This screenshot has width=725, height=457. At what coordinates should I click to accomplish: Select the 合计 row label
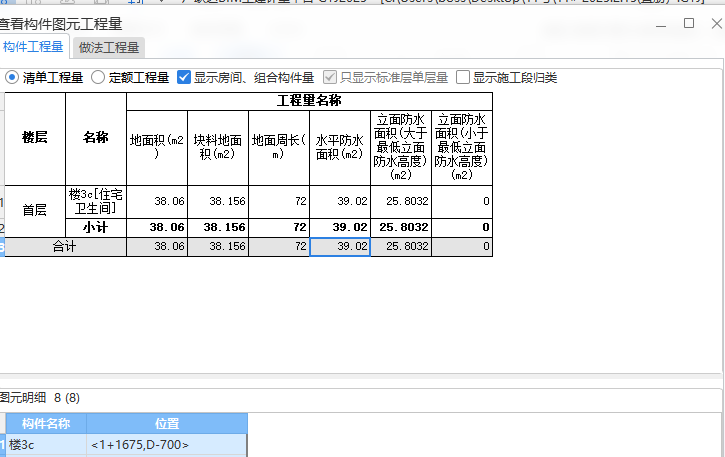65,247
